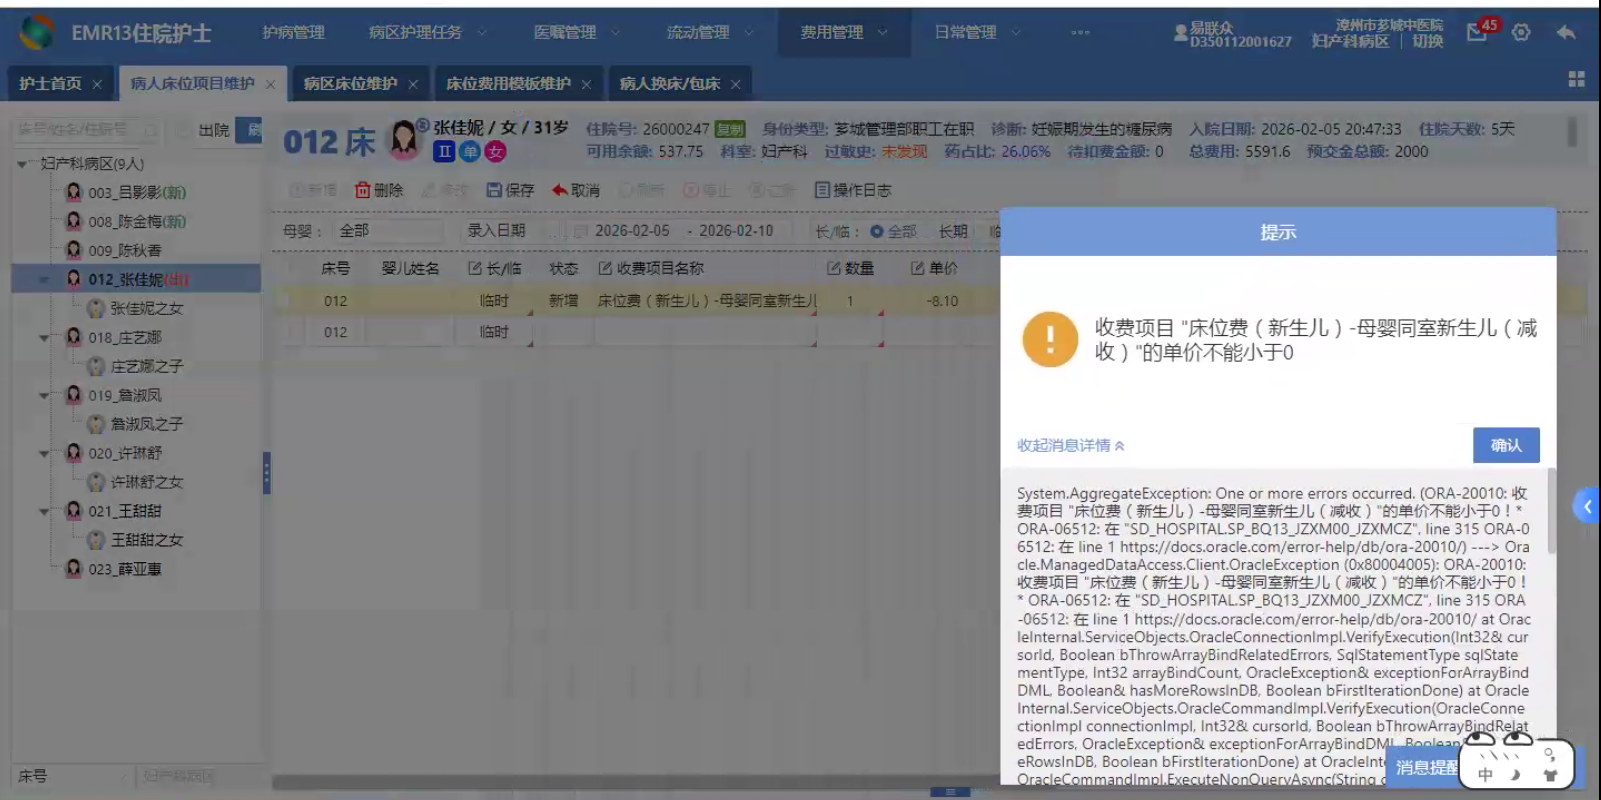Expand the blue side drawer arrow
This screenshot has height=800, width=1601.
coord(1587,506)
